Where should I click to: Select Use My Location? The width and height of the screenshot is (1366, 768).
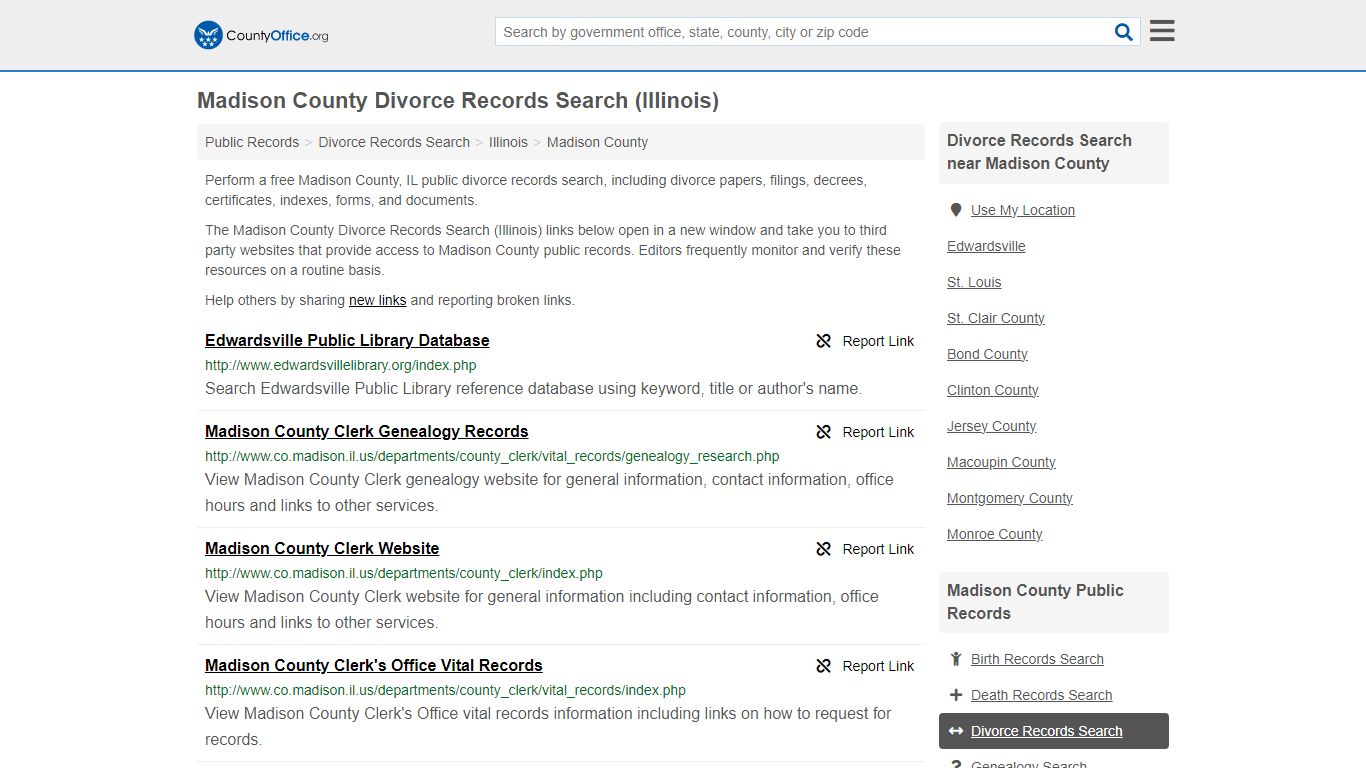coord(1023,210)
